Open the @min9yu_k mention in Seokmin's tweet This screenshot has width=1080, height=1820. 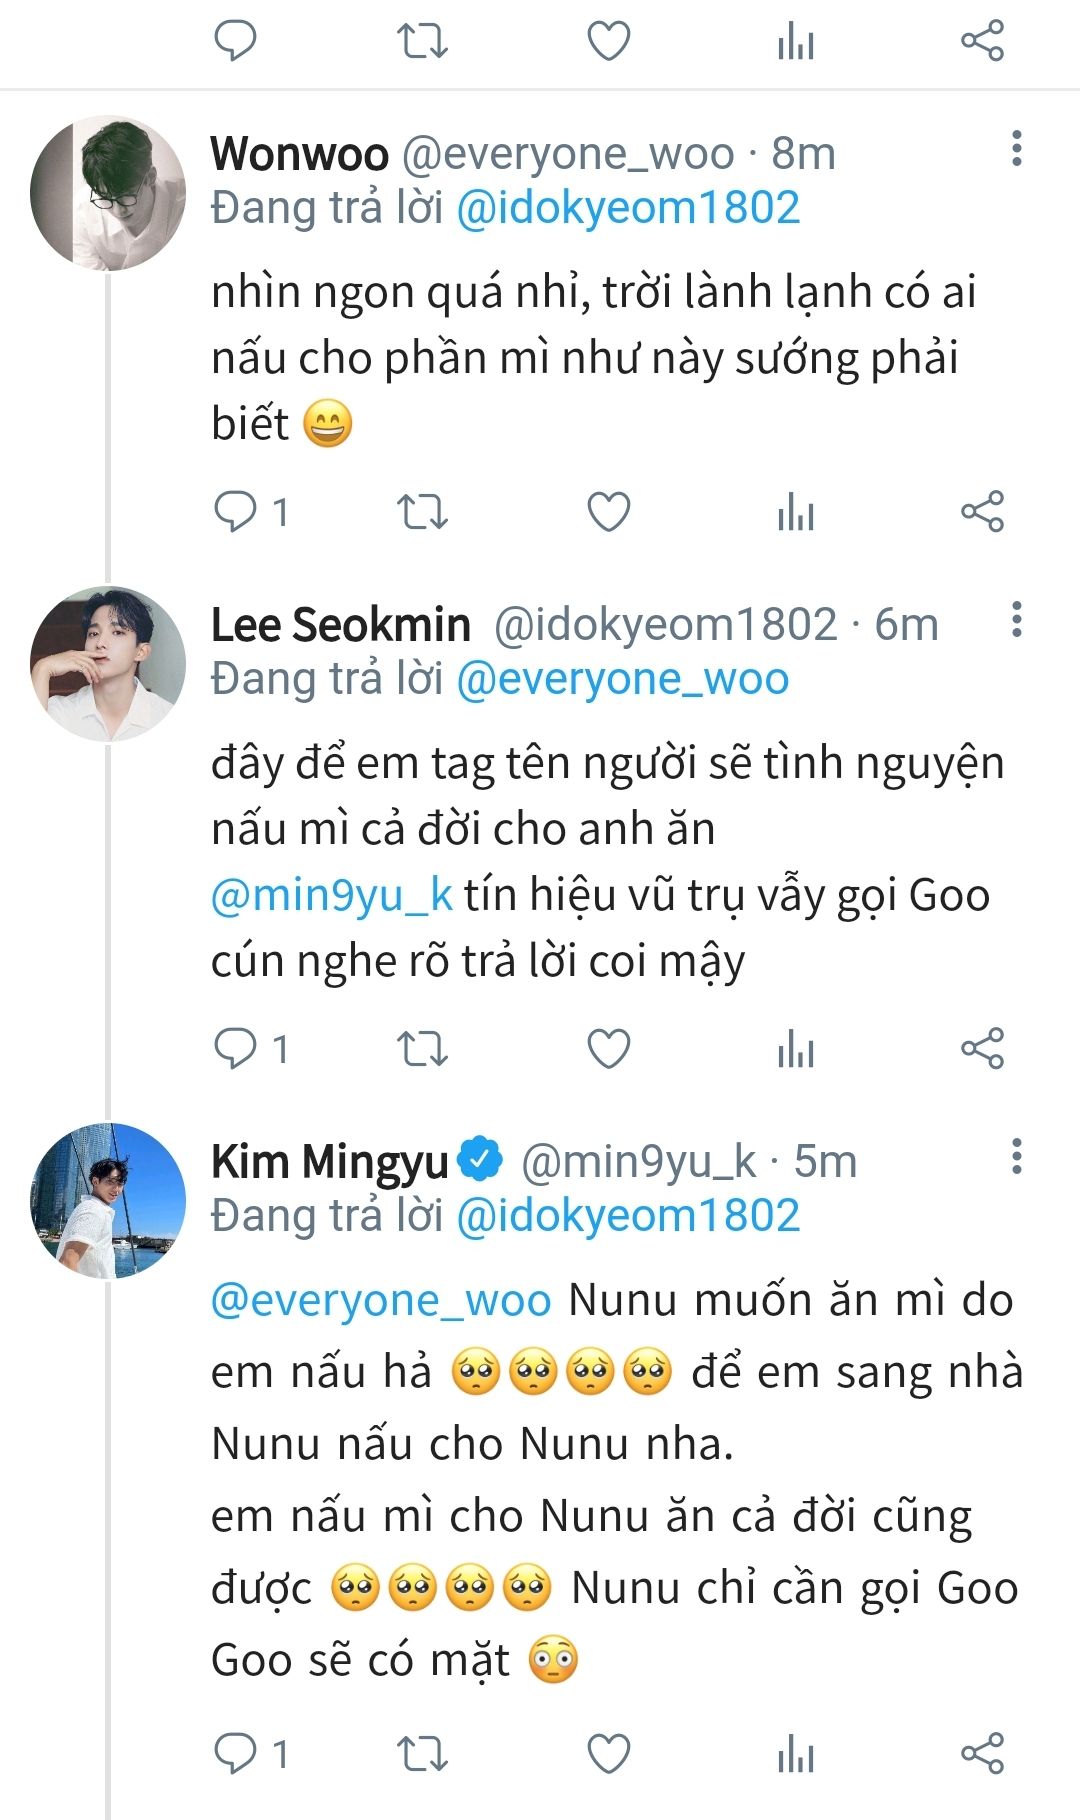(332, 895)
